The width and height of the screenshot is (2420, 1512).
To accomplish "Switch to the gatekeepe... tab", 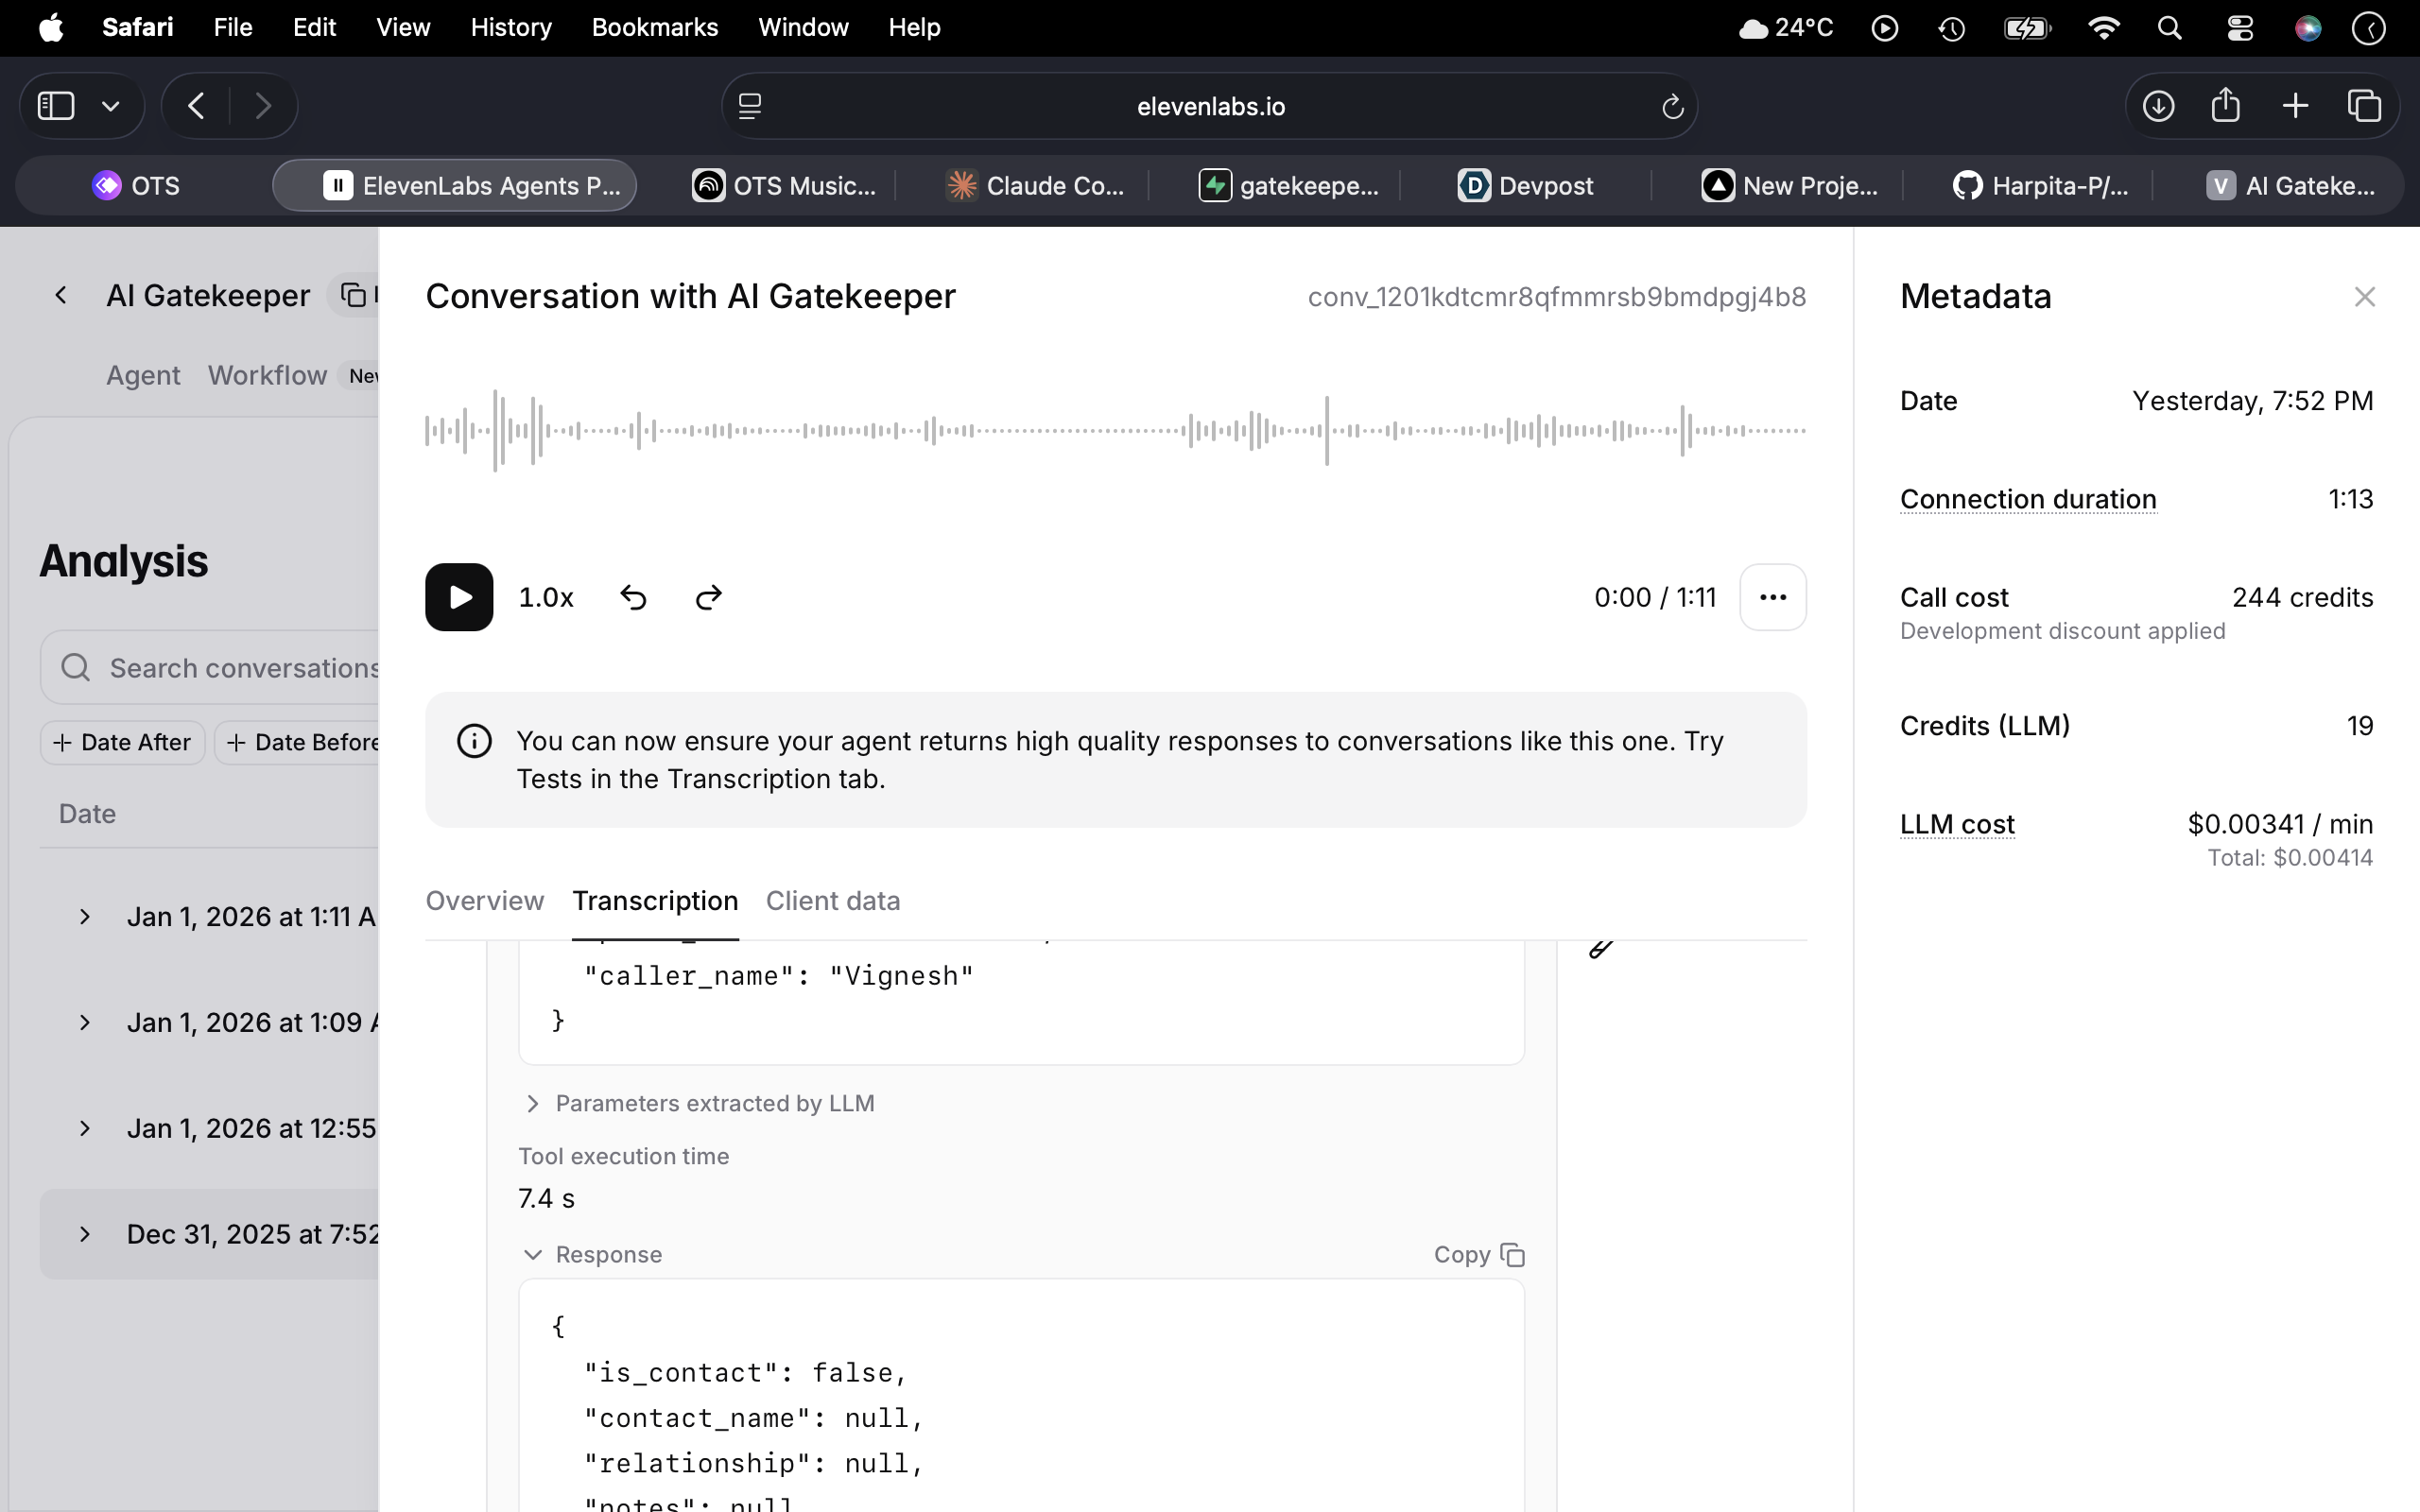I will click(1289, 186).
